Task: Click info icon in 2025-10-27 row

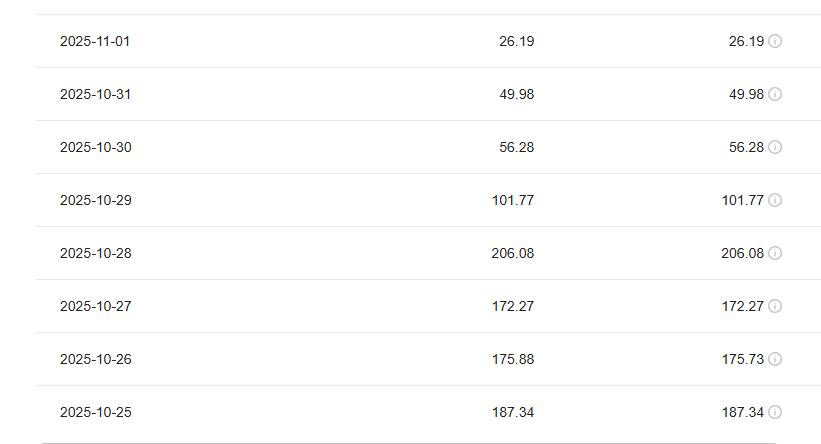Action: point(775,306)
